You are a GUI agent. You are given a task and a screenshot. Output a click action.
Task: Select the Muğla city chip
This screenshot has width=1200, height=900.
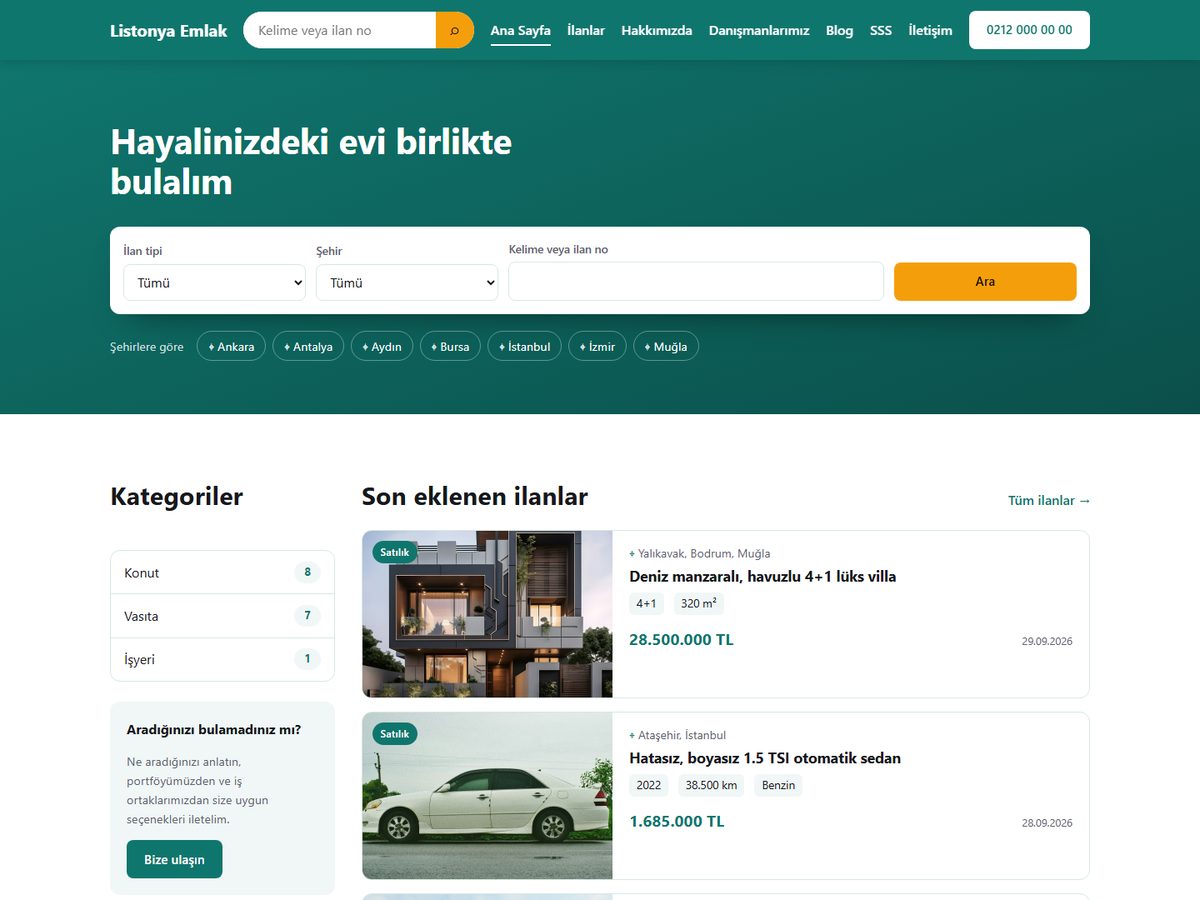(x=666, y=346)
